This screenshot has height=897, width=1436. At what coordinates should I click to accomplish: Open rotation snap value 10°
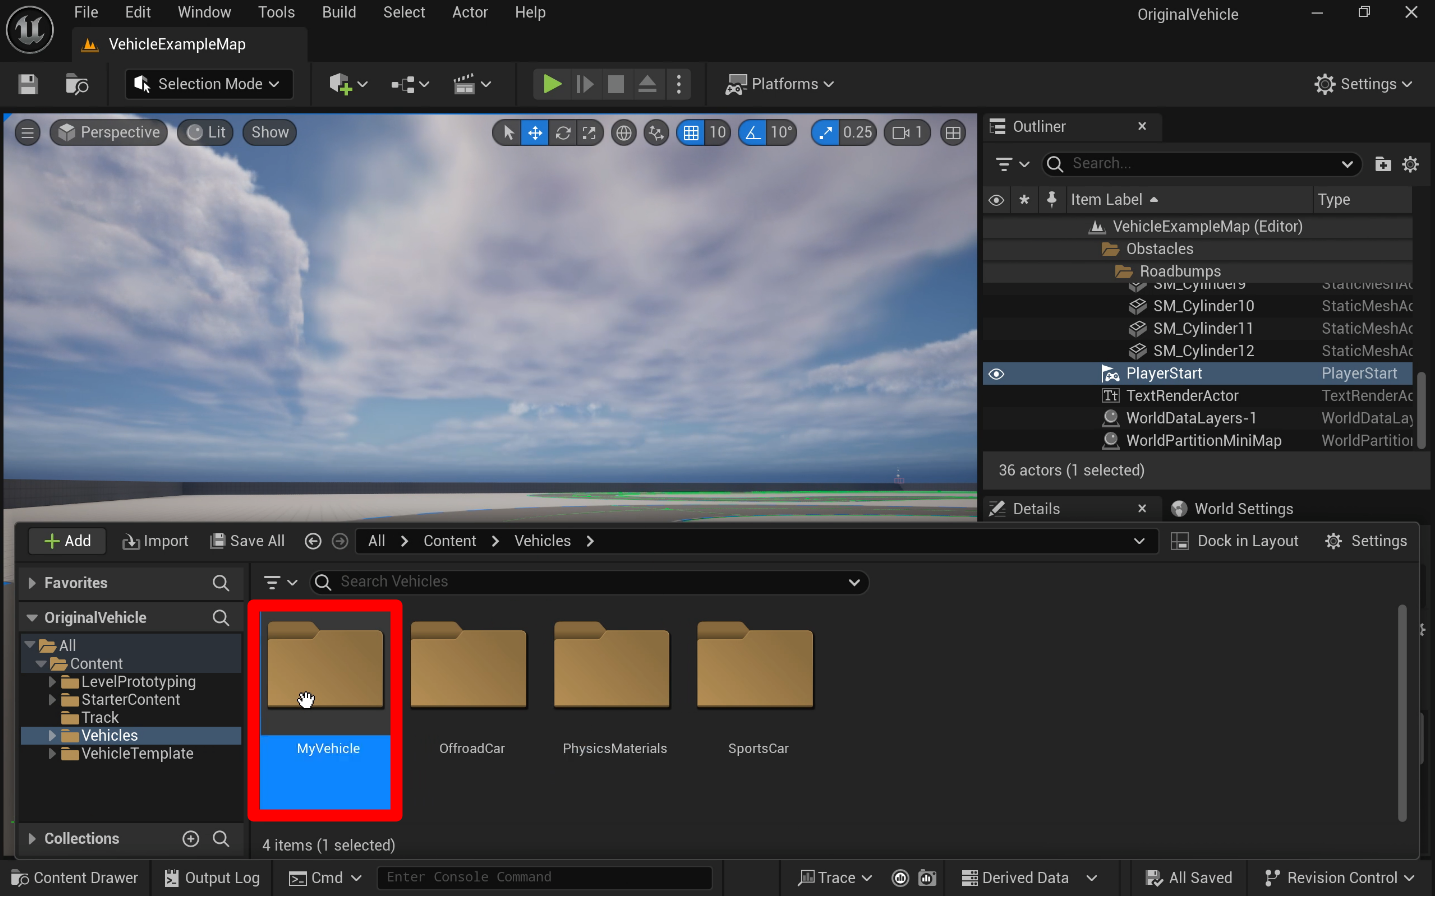781,132
